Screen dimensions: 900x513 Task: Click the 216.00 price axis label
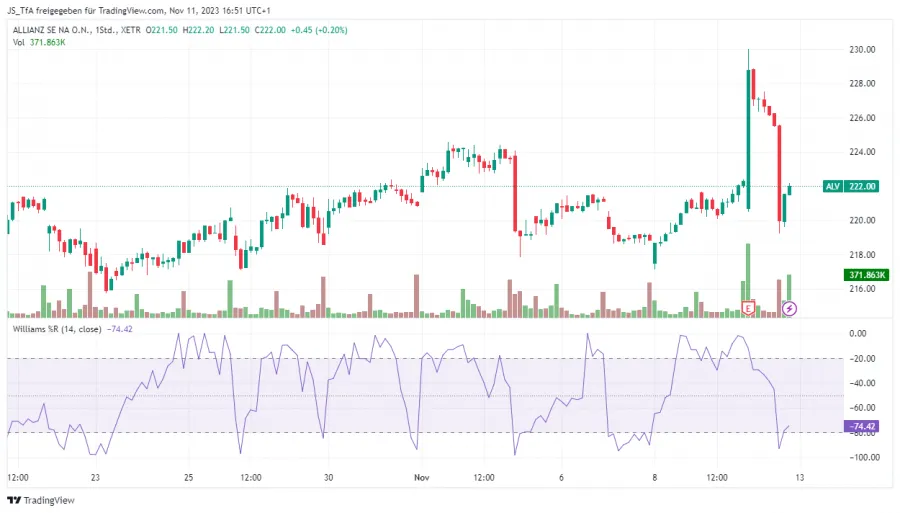(x=862, y=289)
